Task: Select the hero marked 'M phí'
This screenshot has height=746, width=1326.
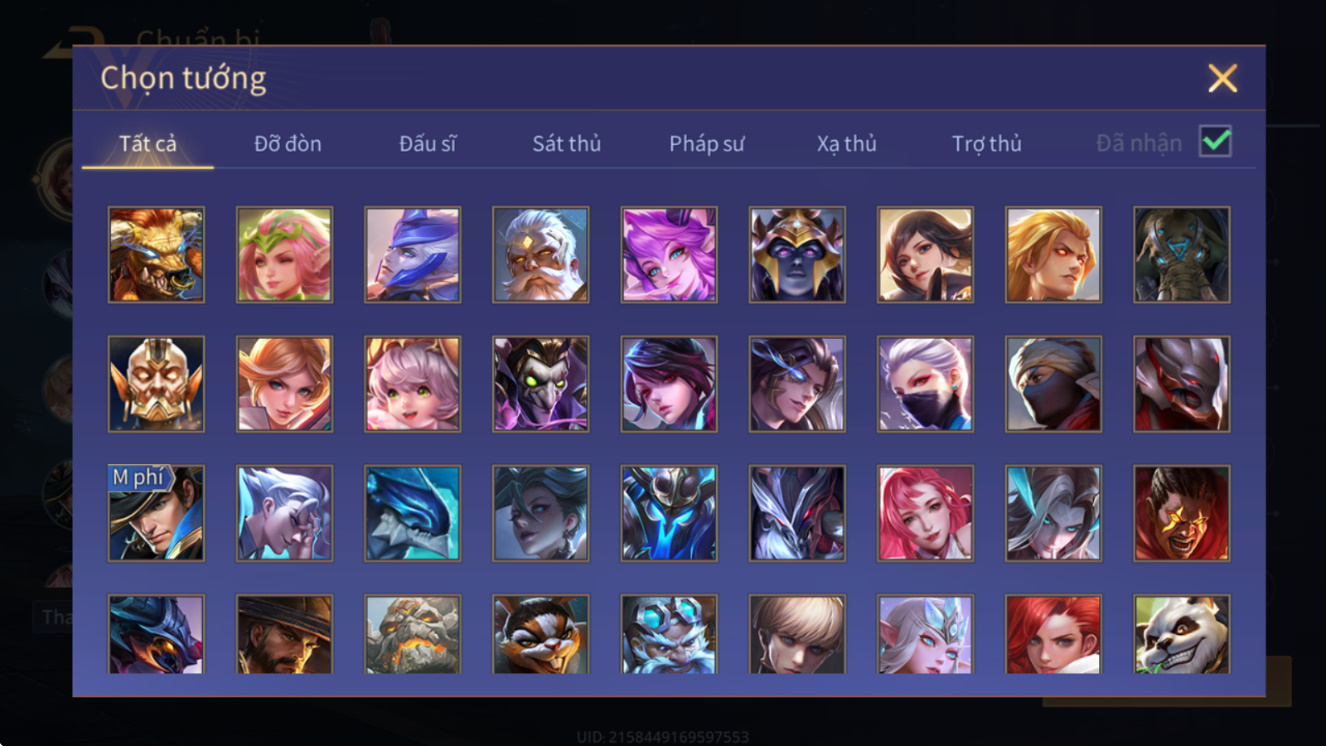Action: pos(156,513)
